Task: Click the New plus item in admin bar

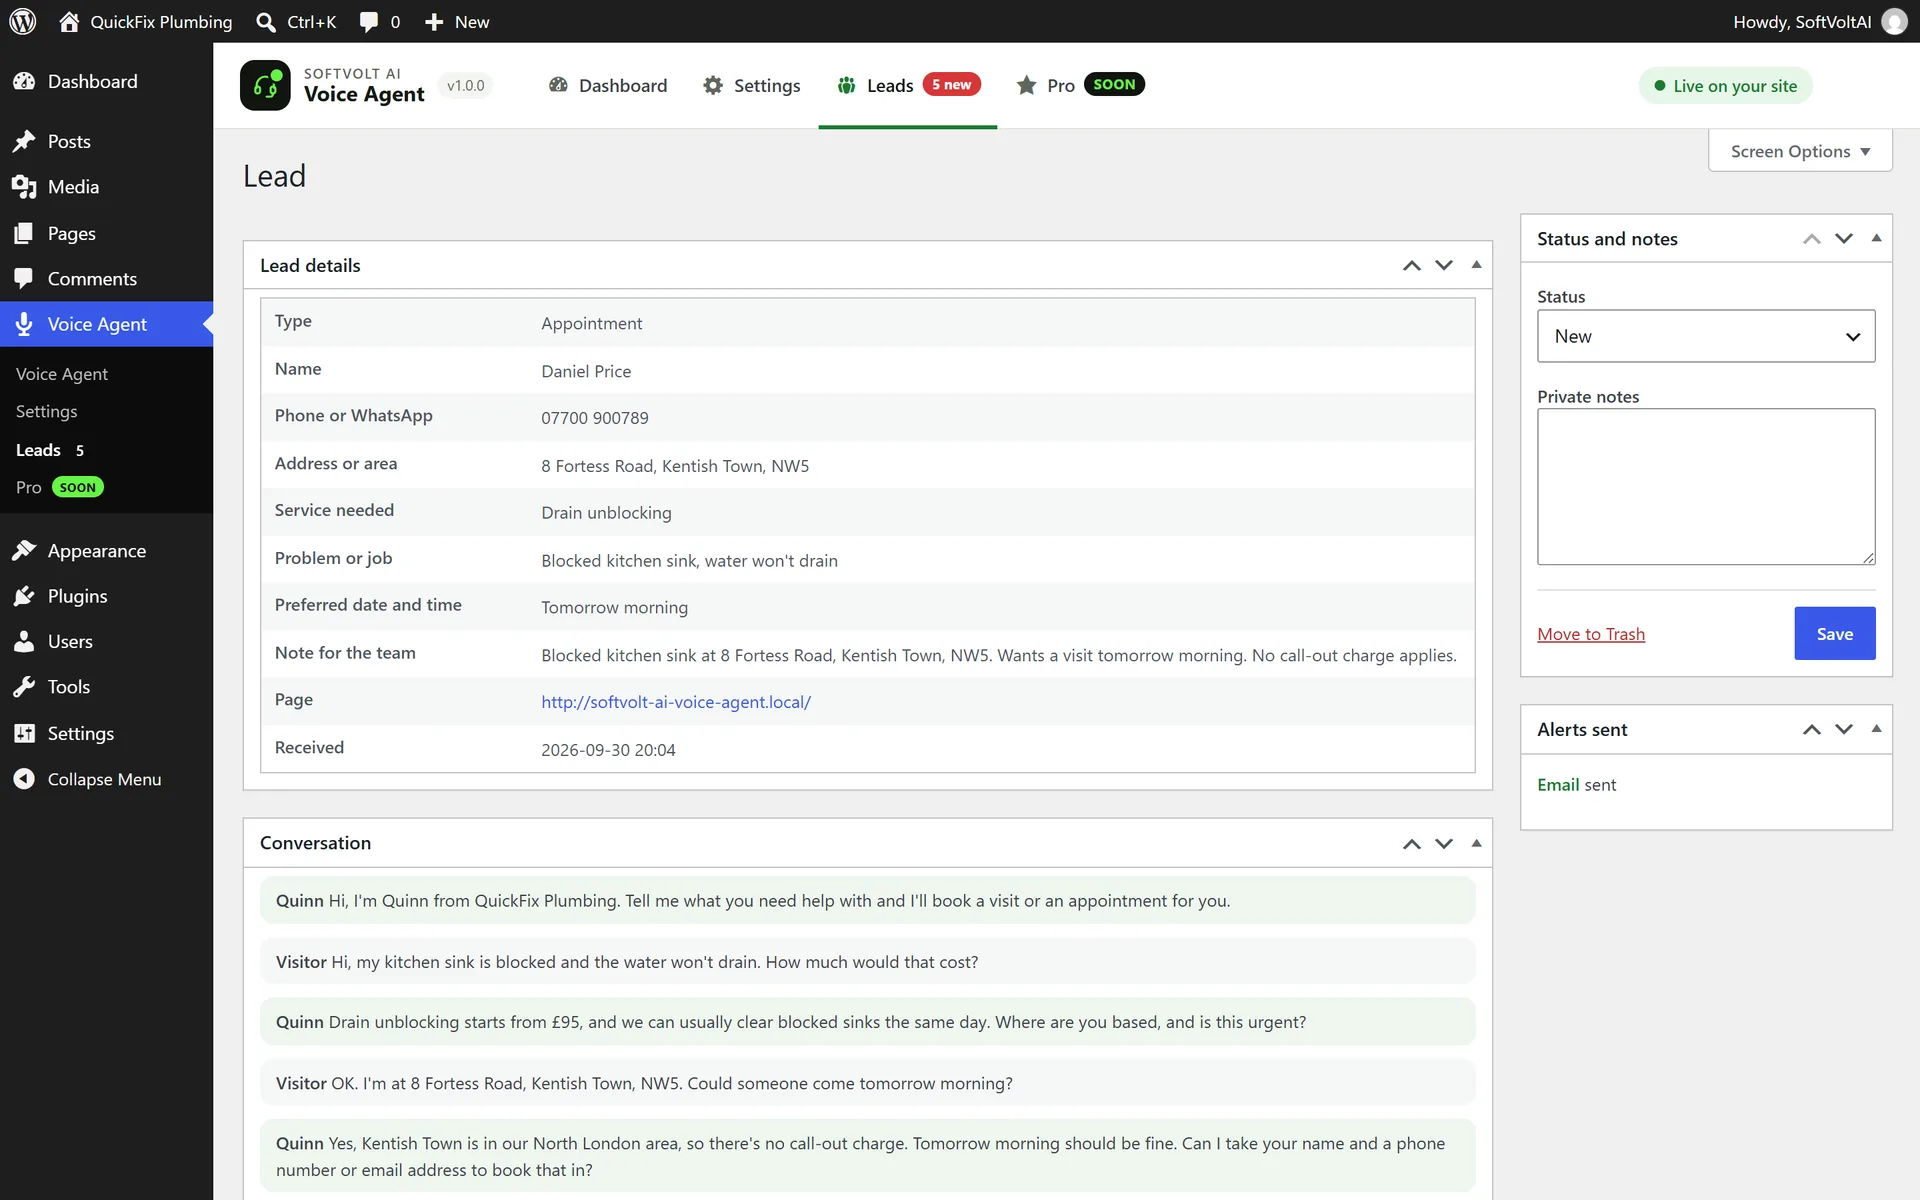Action: point(457,22)
